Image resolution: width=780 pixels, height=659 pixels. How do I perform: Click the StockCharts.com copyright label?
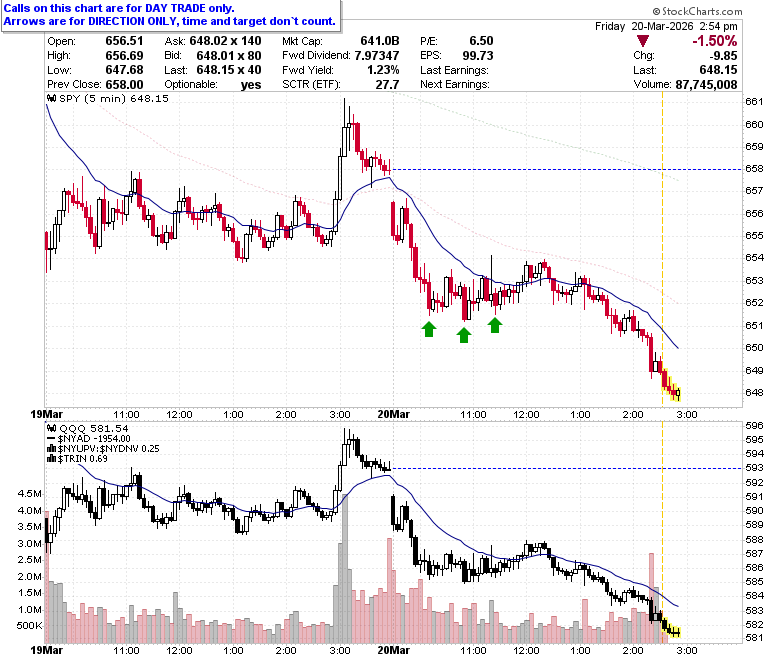coord(697,11)
